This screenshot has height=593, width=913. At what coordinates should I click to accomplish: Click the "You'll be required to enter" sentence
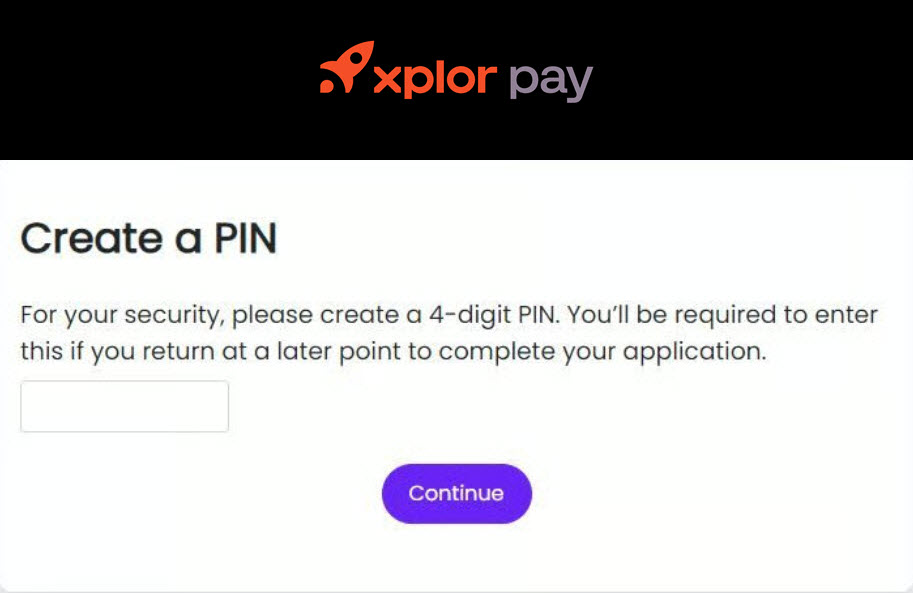pos(724,316)
